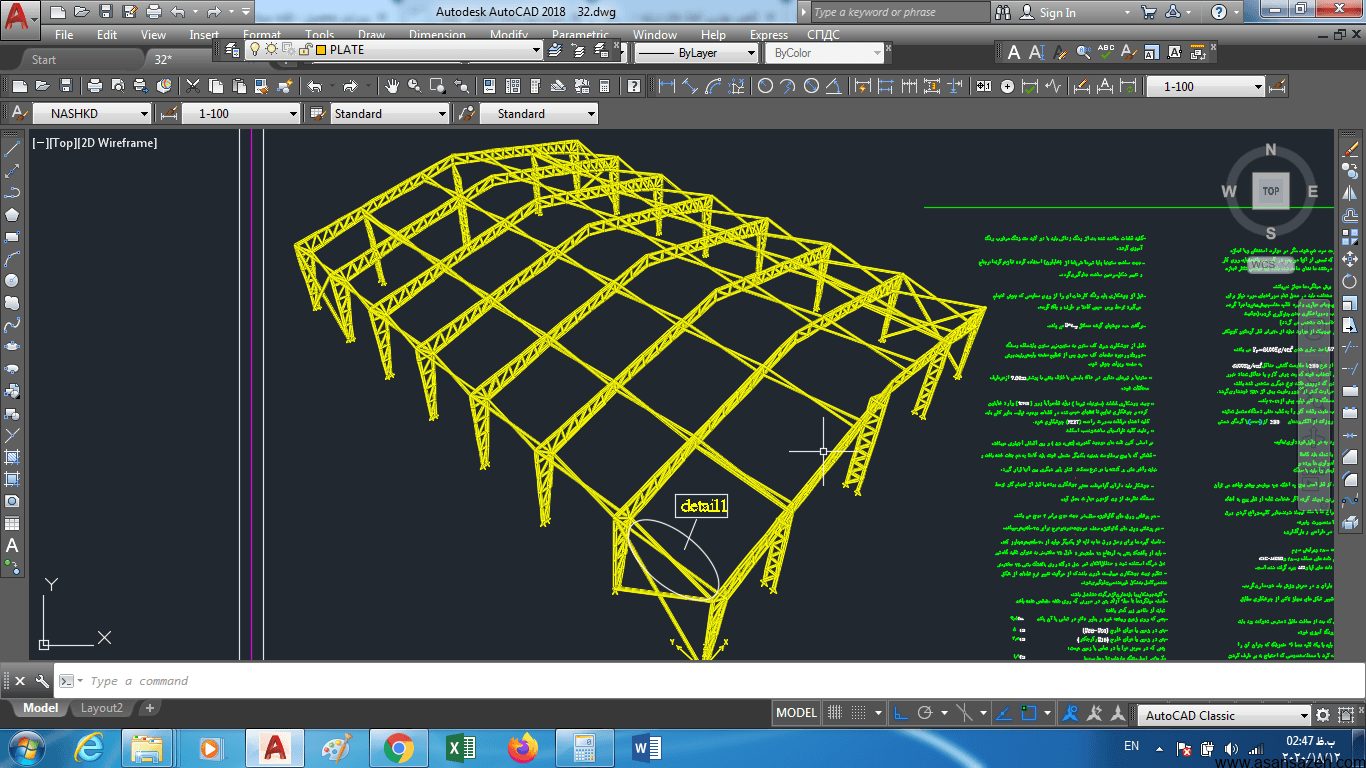Choose the Linear dimension tool

click(666, 86)
